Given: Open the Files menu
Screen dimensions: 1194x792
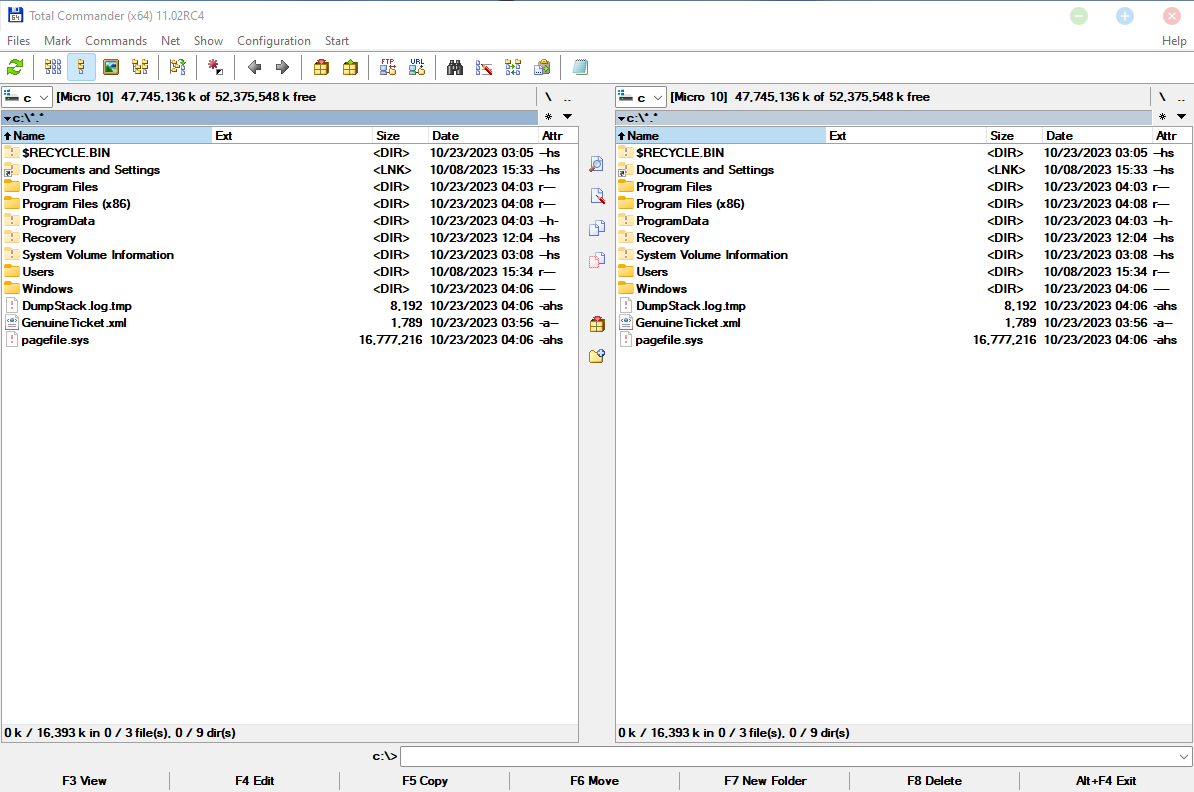Looking at the screenshot, I should click(x=18, y=40).
